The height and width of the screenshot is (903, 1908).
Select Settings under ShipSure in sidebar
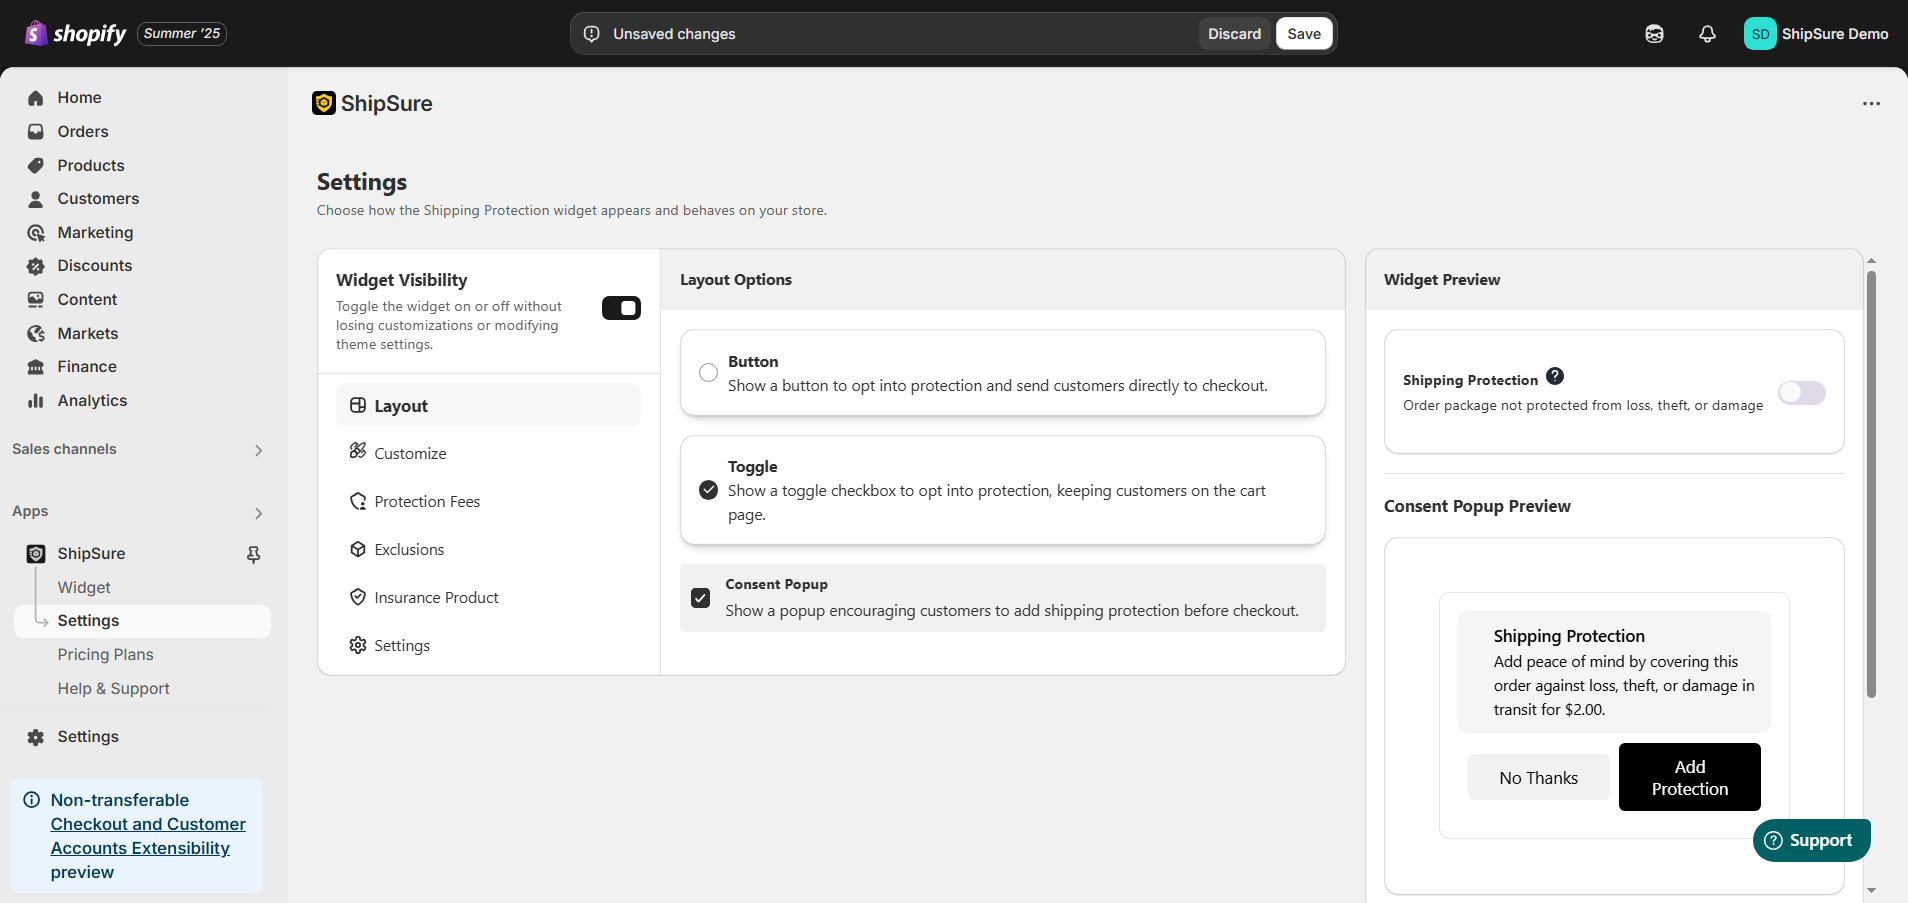(x=142, y=621)
